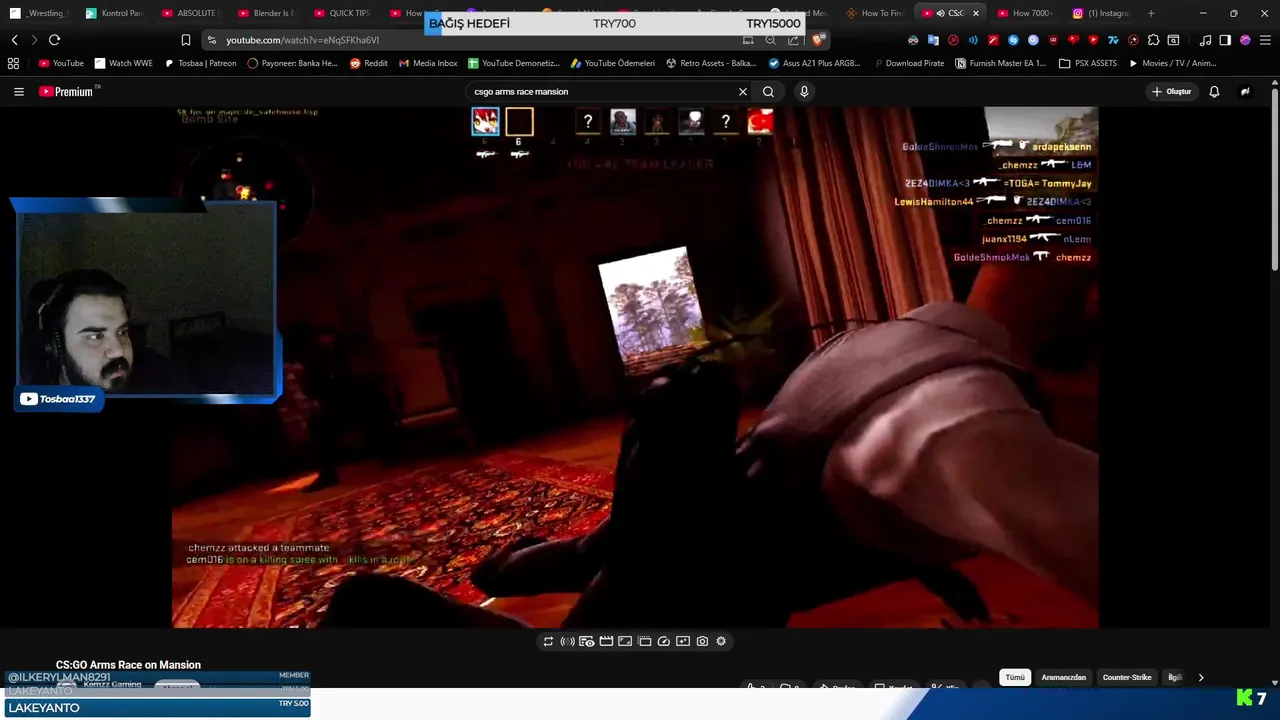The height and width of the screenshot is (720, 1280).
Task: Open the Retro Assets - Balka bookmark
Action: pos(710,63)
